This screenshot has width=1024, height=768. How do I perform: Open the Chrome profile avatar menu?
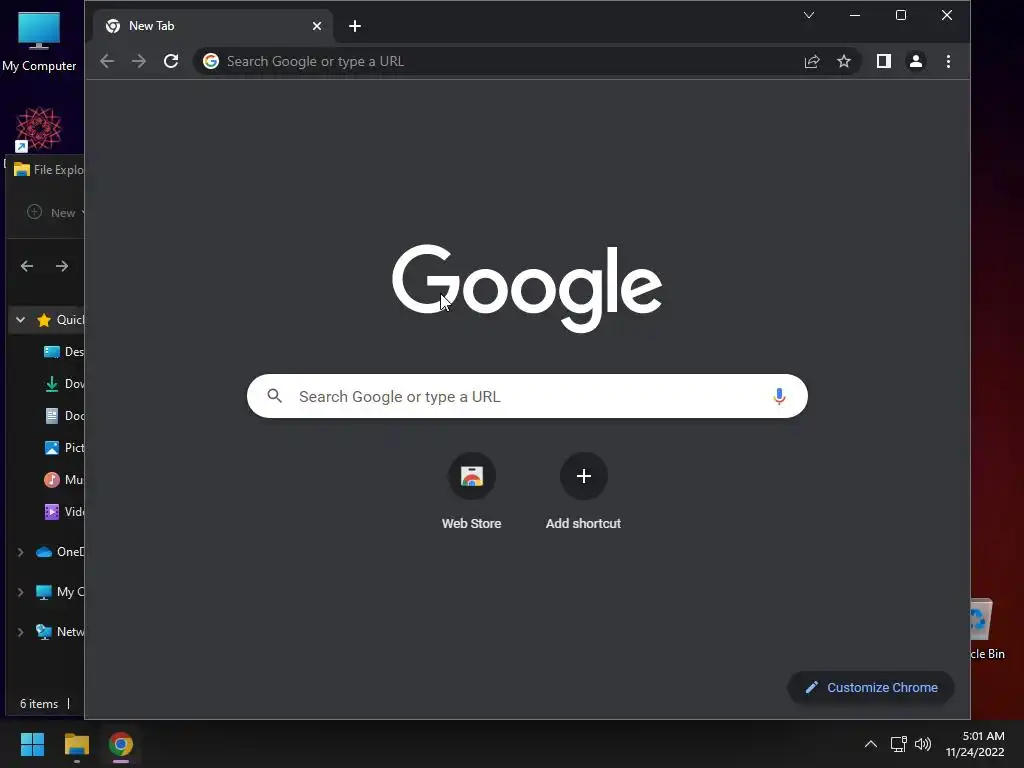pyautogui.click(x=916, y=61)
